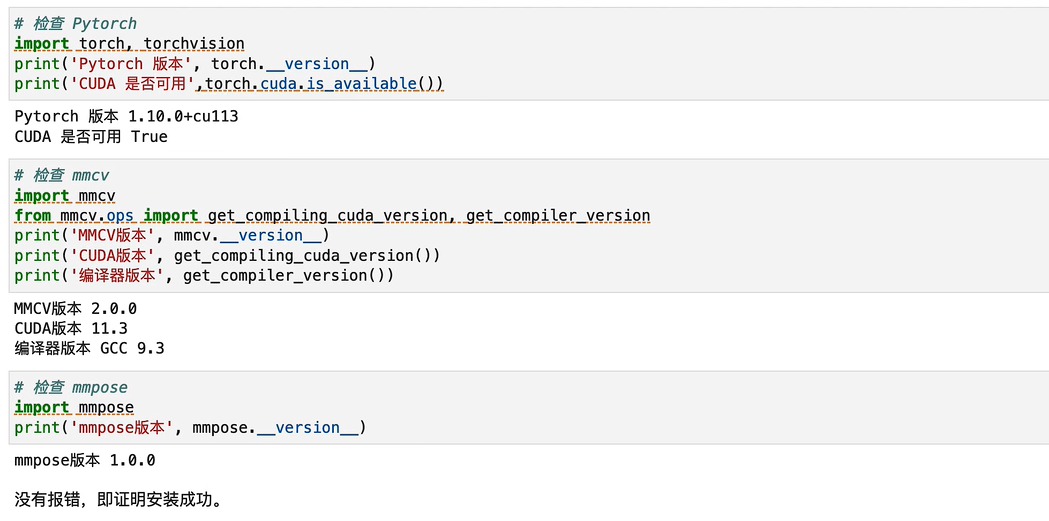Click get_compiler_version in the from-import line
This screenshot has width=1049, height=521.
tap(558, 216)
